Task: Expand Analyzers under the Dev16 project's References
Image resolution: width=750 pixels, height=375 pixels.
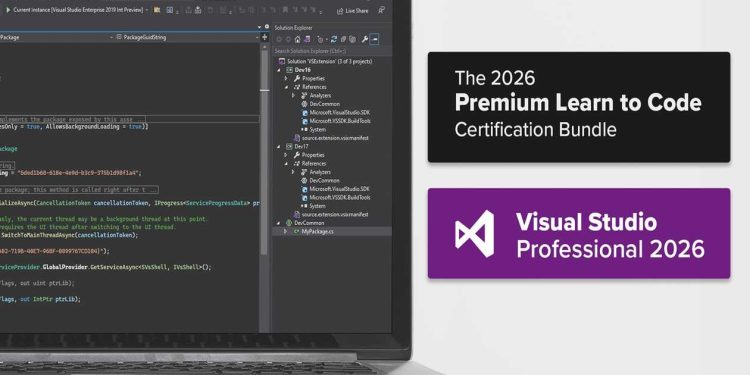Action: tap(293, 96)
